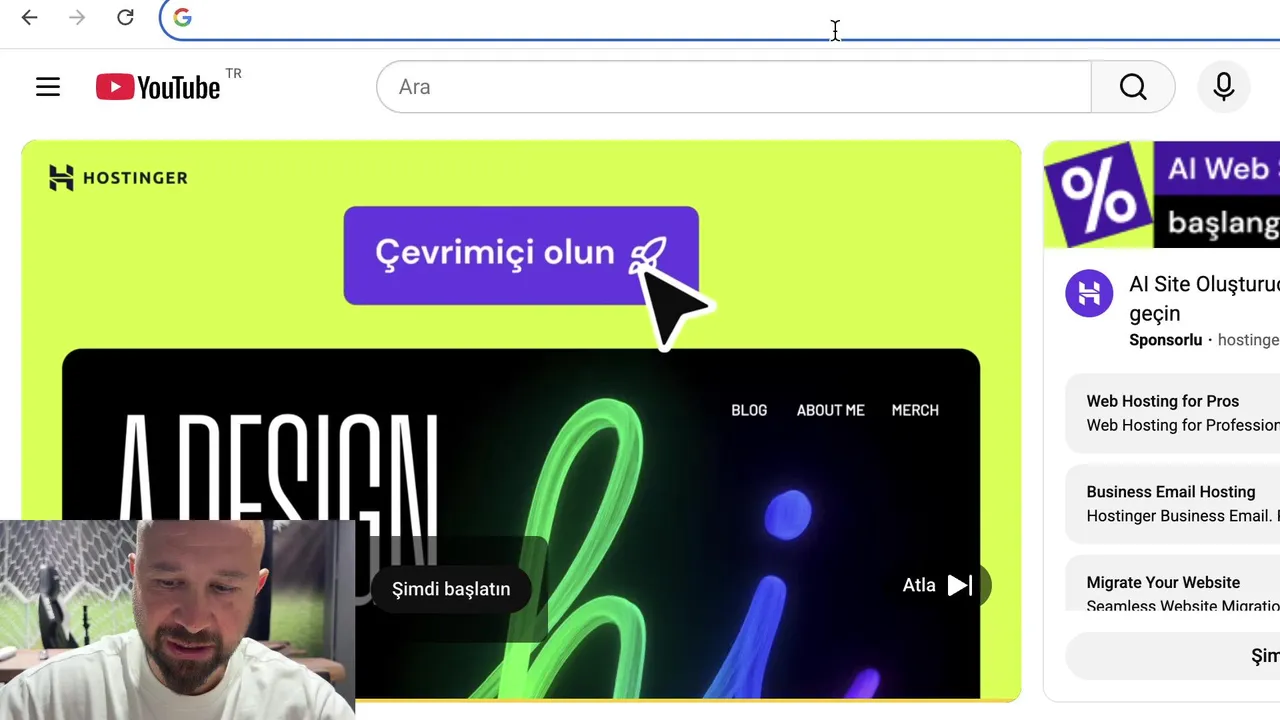Click BLOG in the ad video
This screenshot has height=720, width=1280.
click(x=749, y=410)
